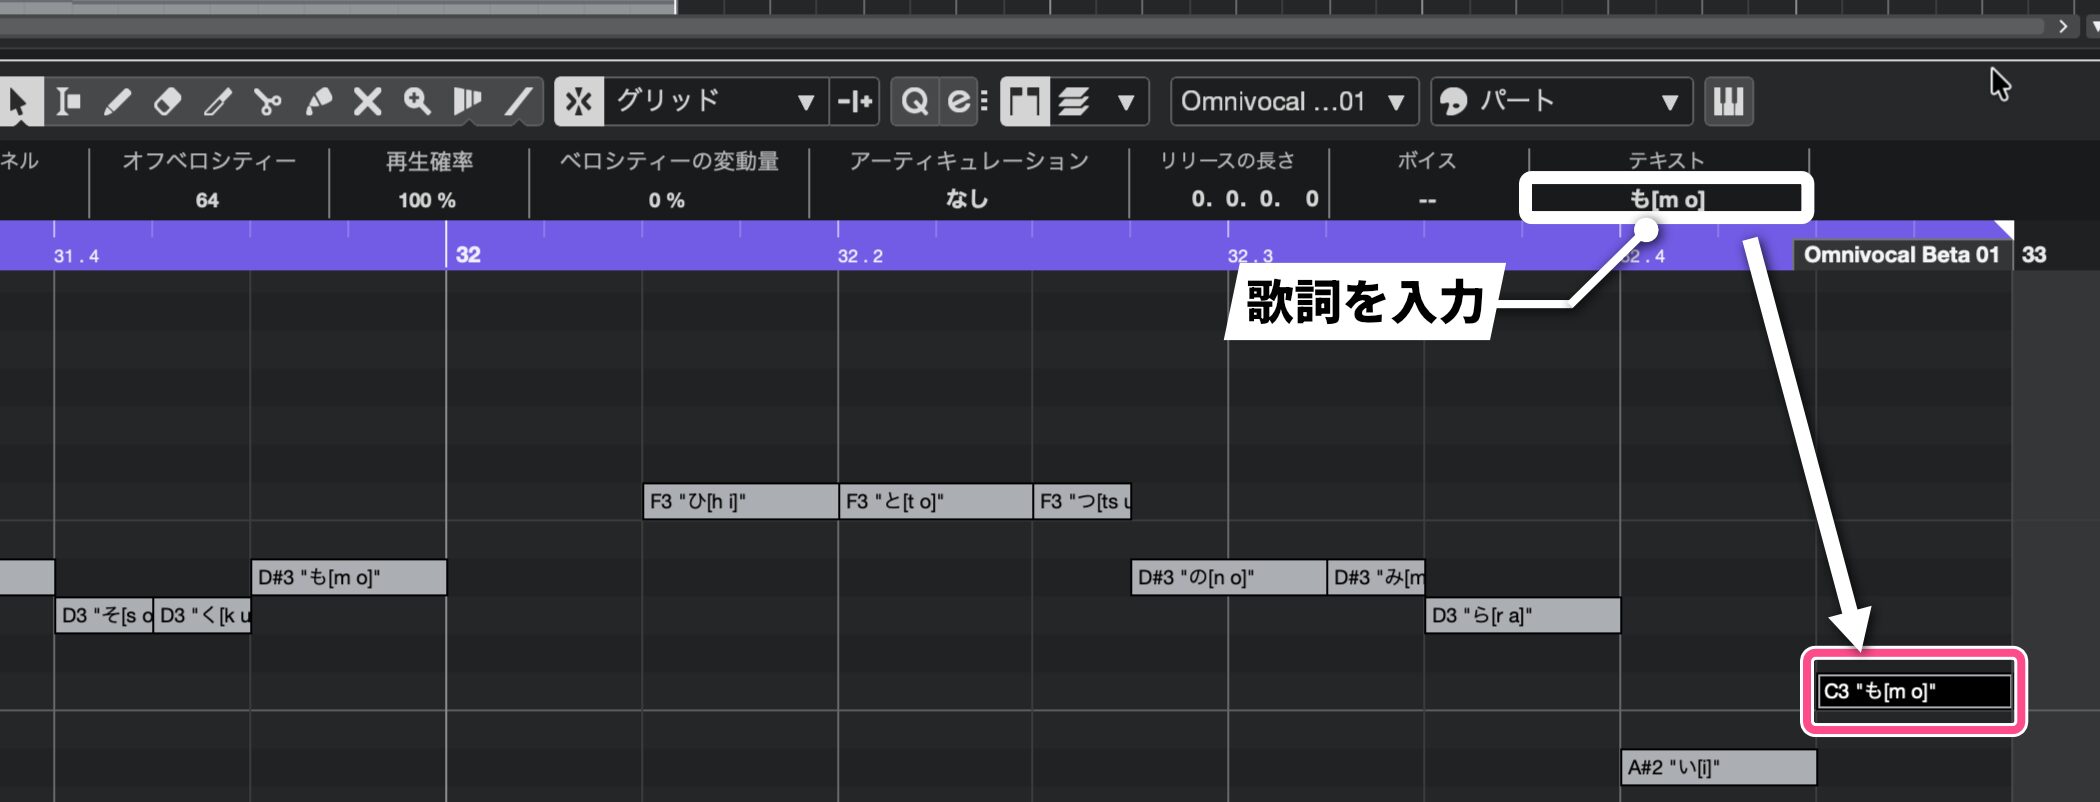Toggle Snap on/off button
The height and width of the screenshot is (802, 2100).
tap(579, 102)
